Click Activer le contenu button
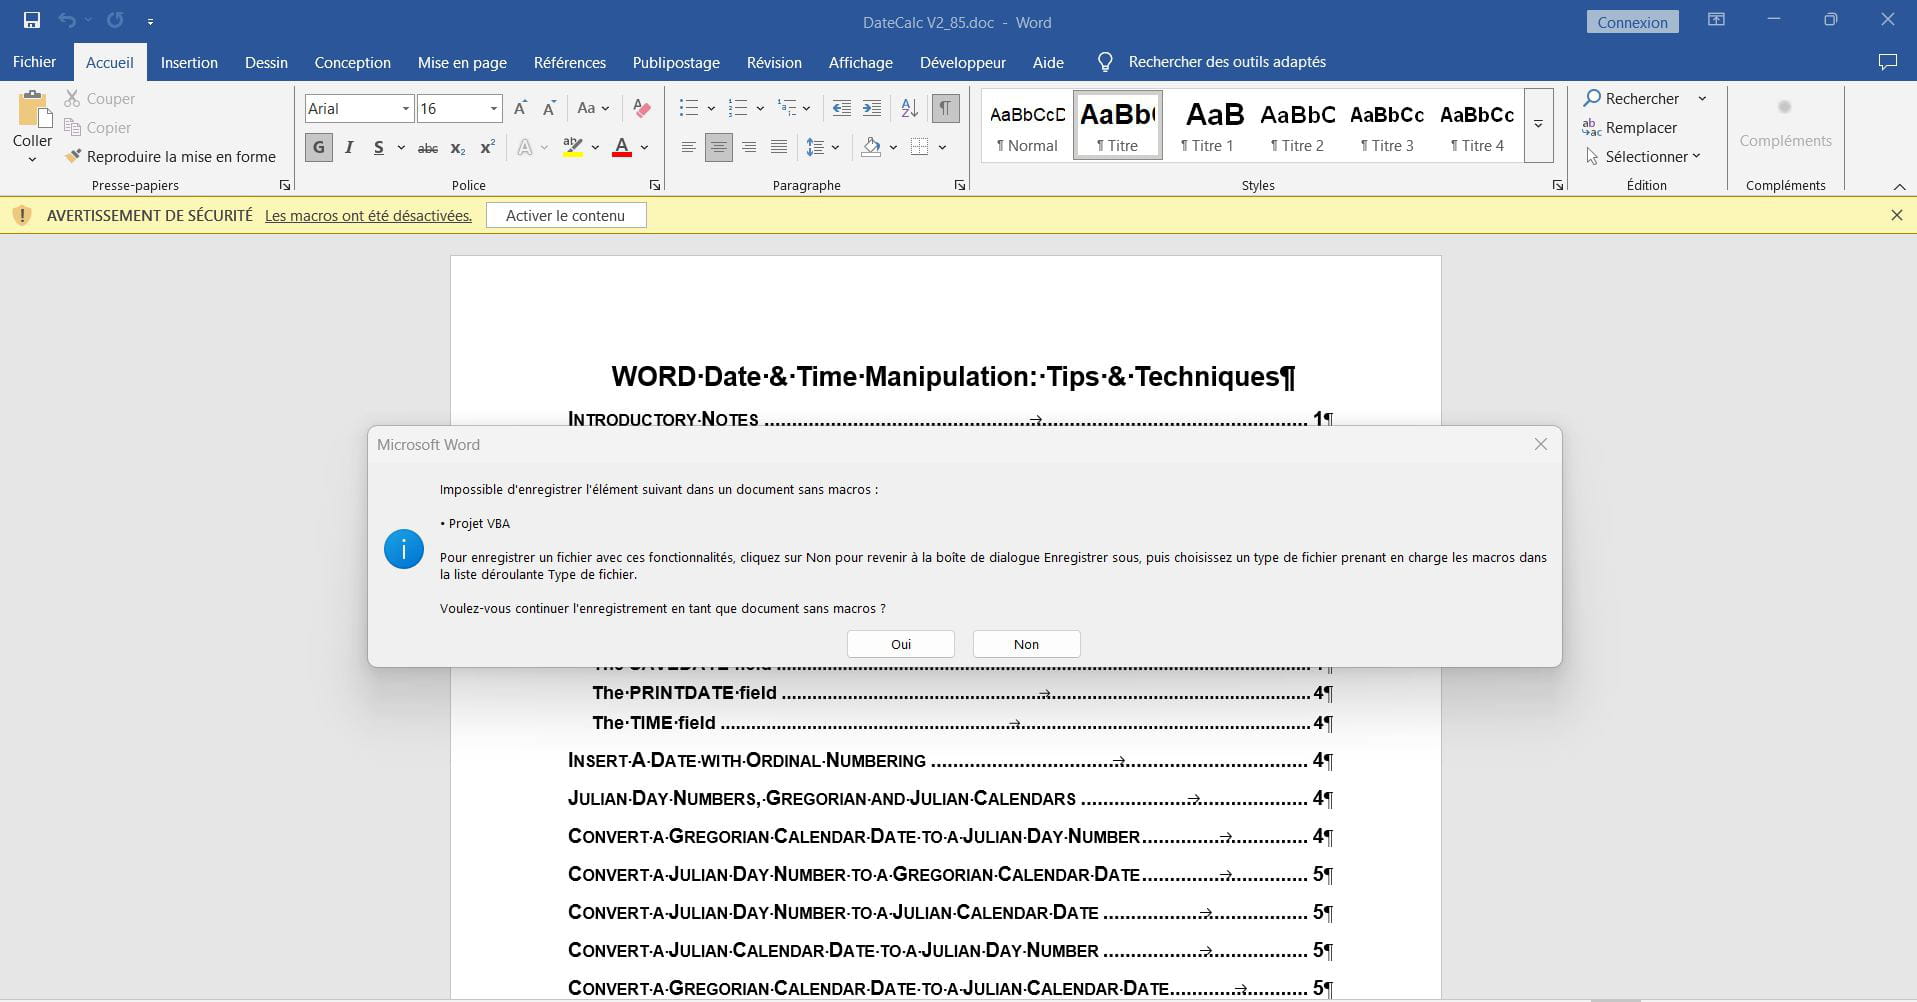This screenshot has height=1002, width=1917. [566, 215]
